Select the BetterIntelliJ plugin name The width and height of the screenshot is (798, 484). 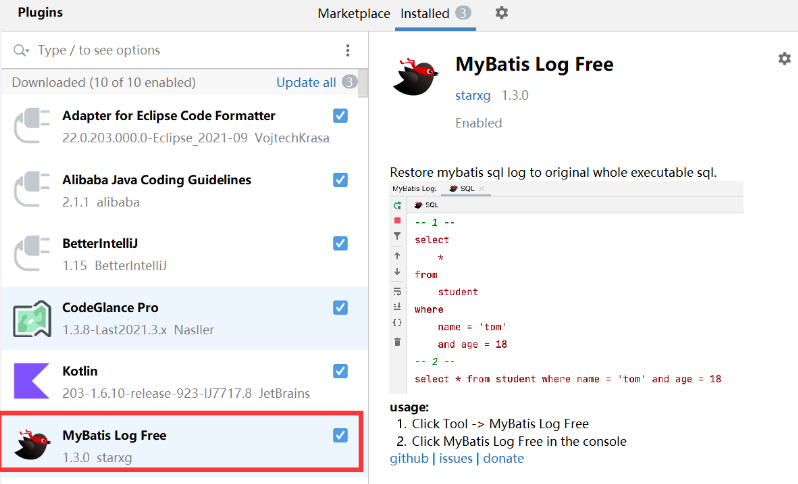point(100,244)
